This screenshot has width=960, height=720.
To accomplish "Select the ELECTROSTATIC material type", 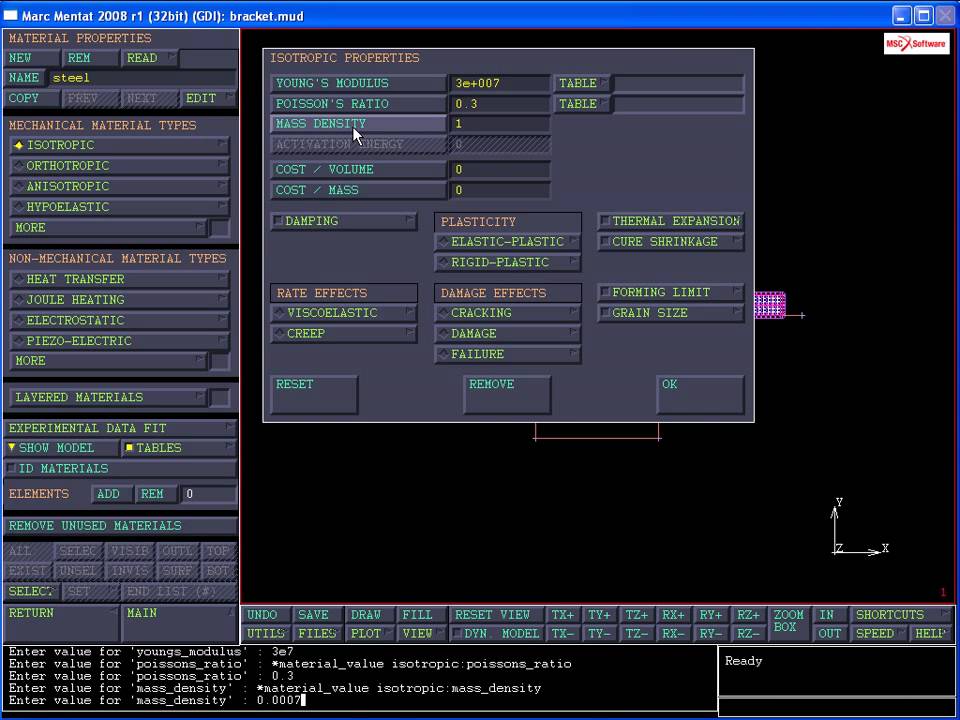I will click(119, 320).
